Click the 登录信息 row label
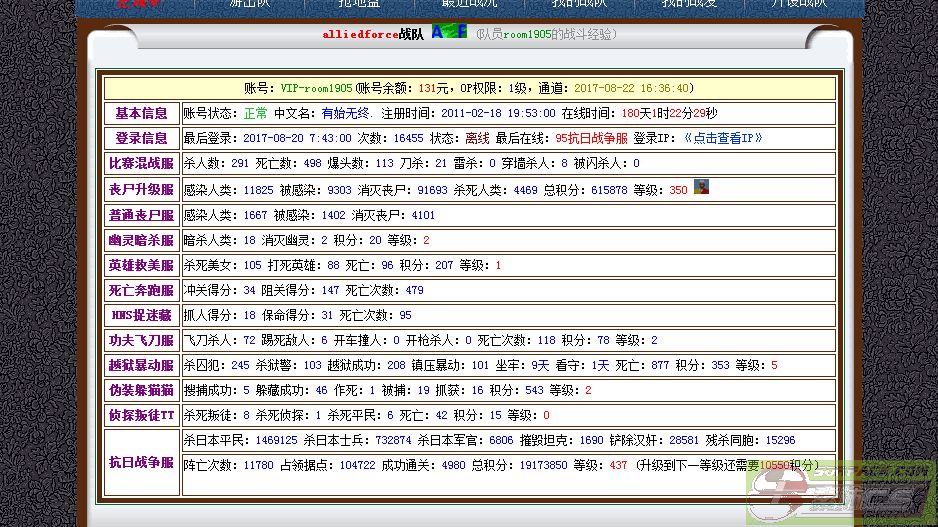Viewport: 938px width, 527px height. 141,138
